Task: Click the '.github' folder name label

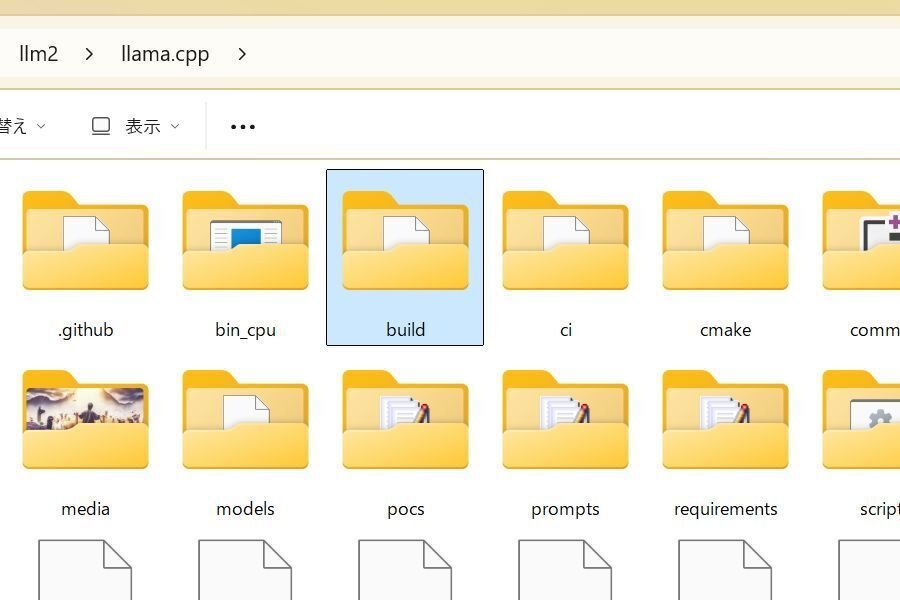Action: [86, 330]
